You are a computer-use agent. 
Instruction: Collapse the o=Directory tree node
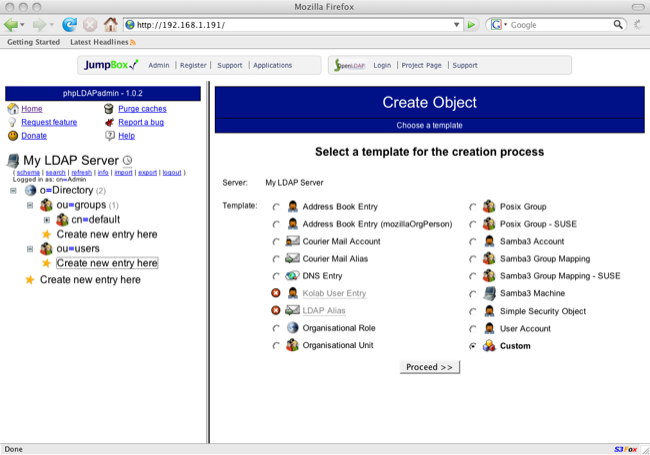pos(13,191)
